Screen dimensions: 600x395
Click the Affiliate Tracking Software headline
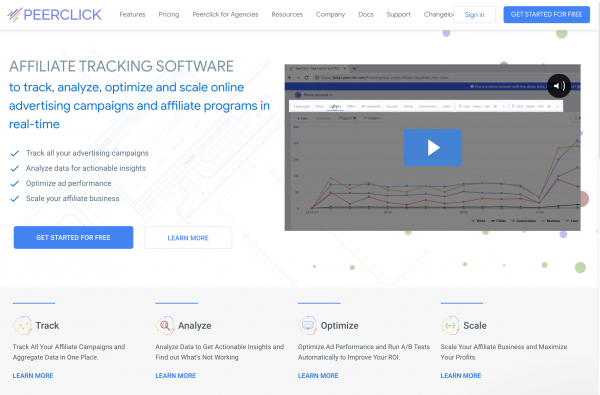tap(121, 66)
